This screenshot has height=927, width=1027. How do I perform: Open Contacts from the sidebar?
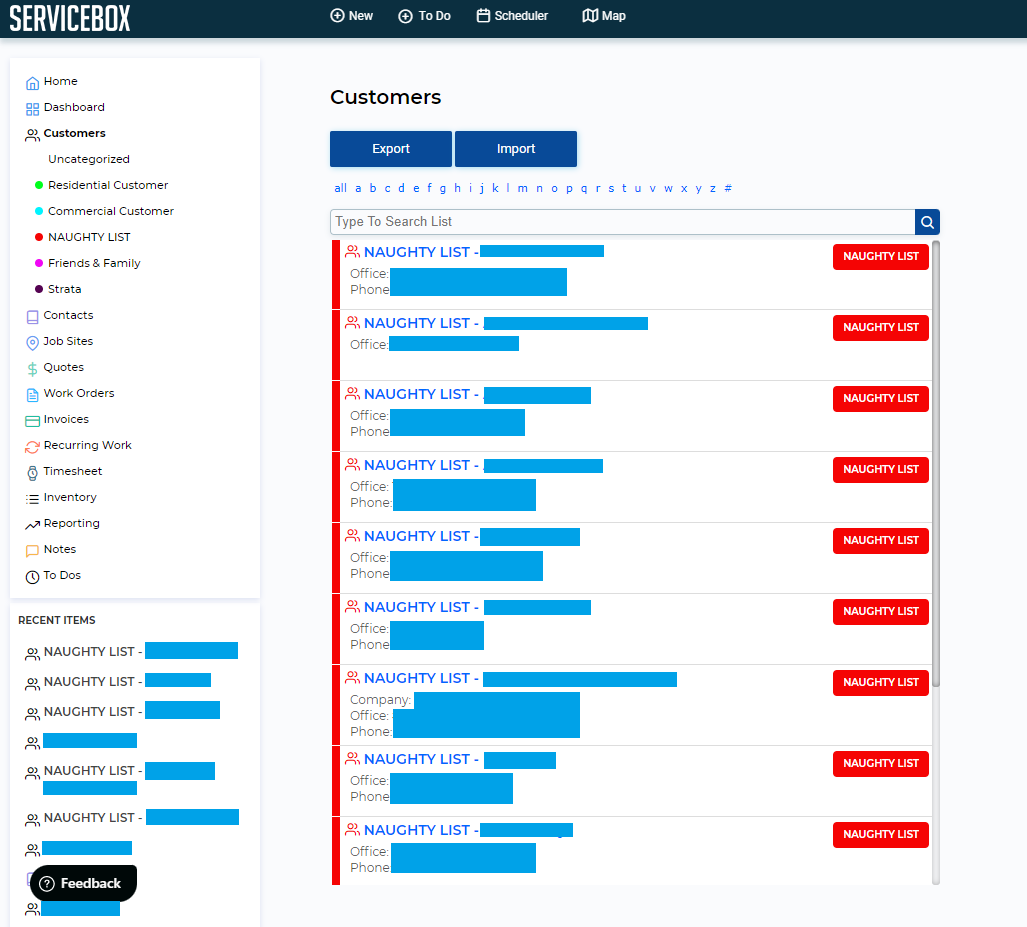[x=68, y=315]
